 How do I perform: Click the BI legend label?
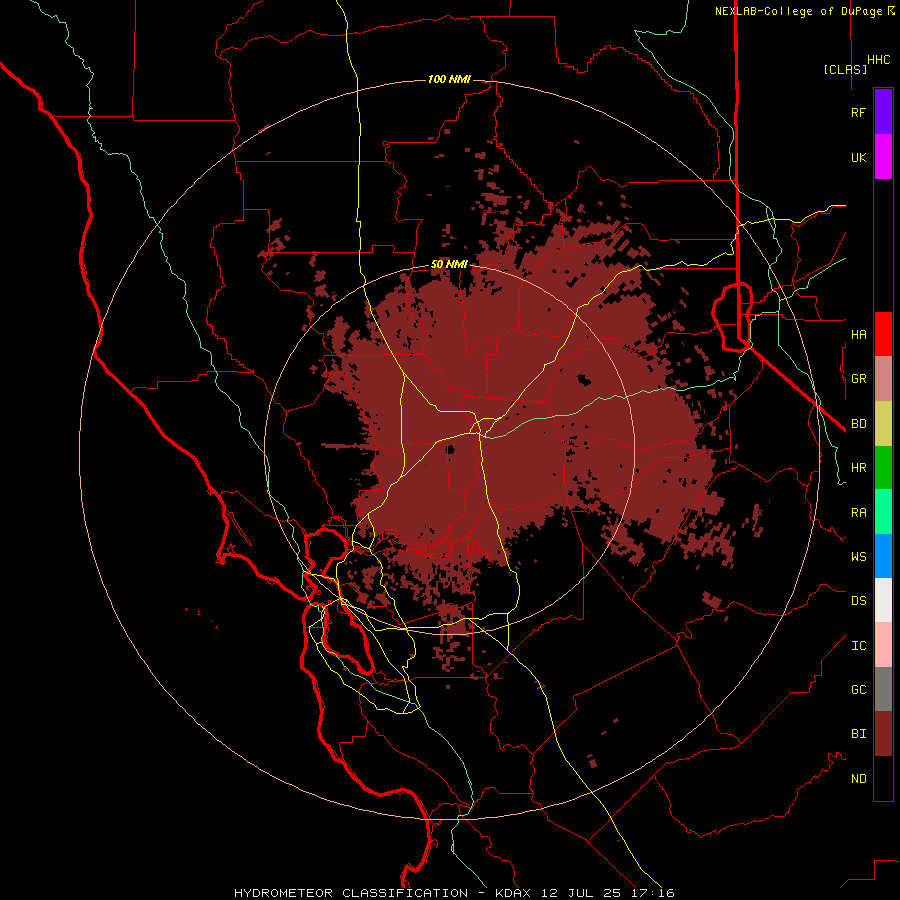click(858, 734)
